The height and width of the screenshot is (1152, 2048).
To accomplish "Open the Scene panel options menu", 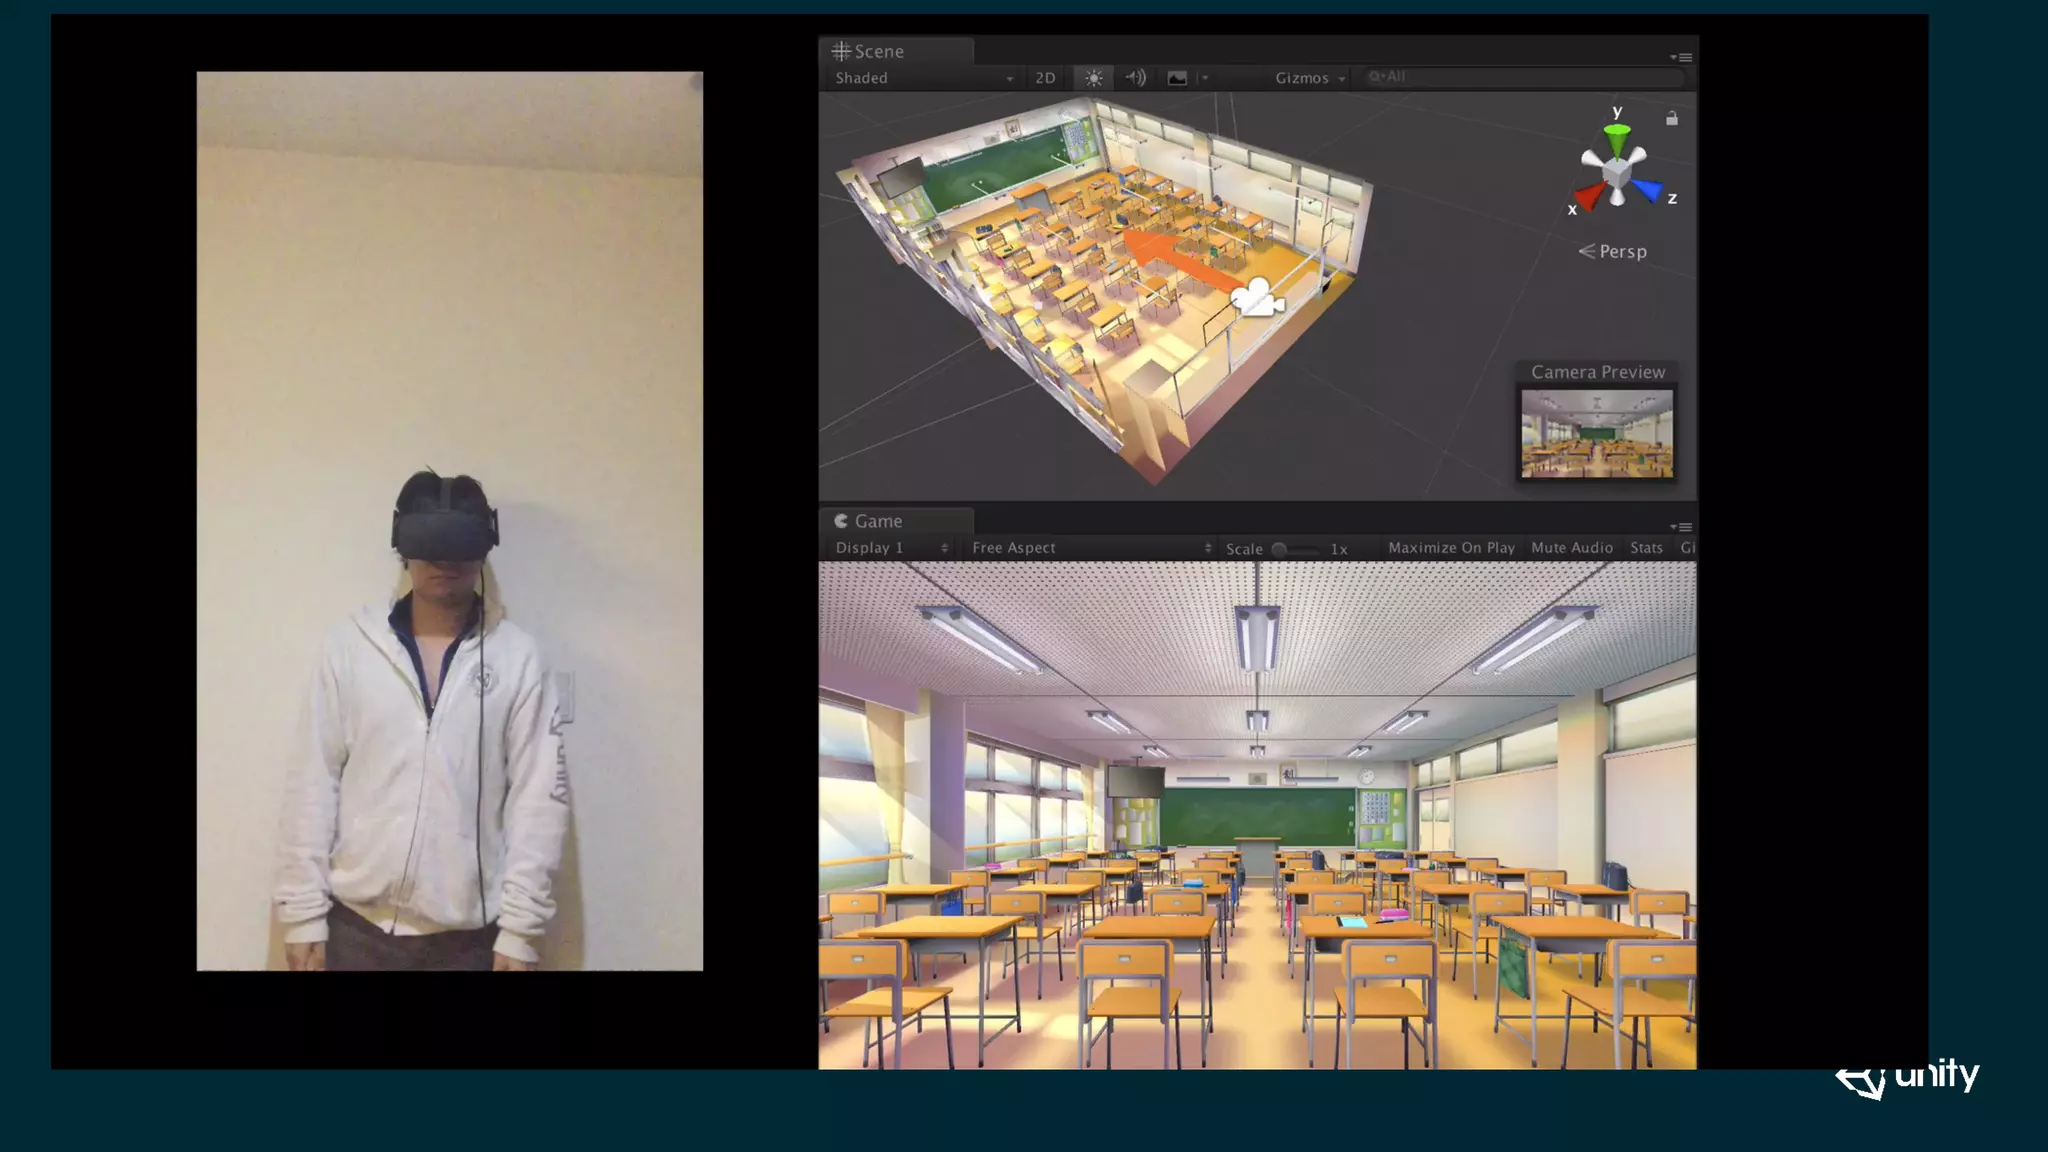I will [1681, 57].
